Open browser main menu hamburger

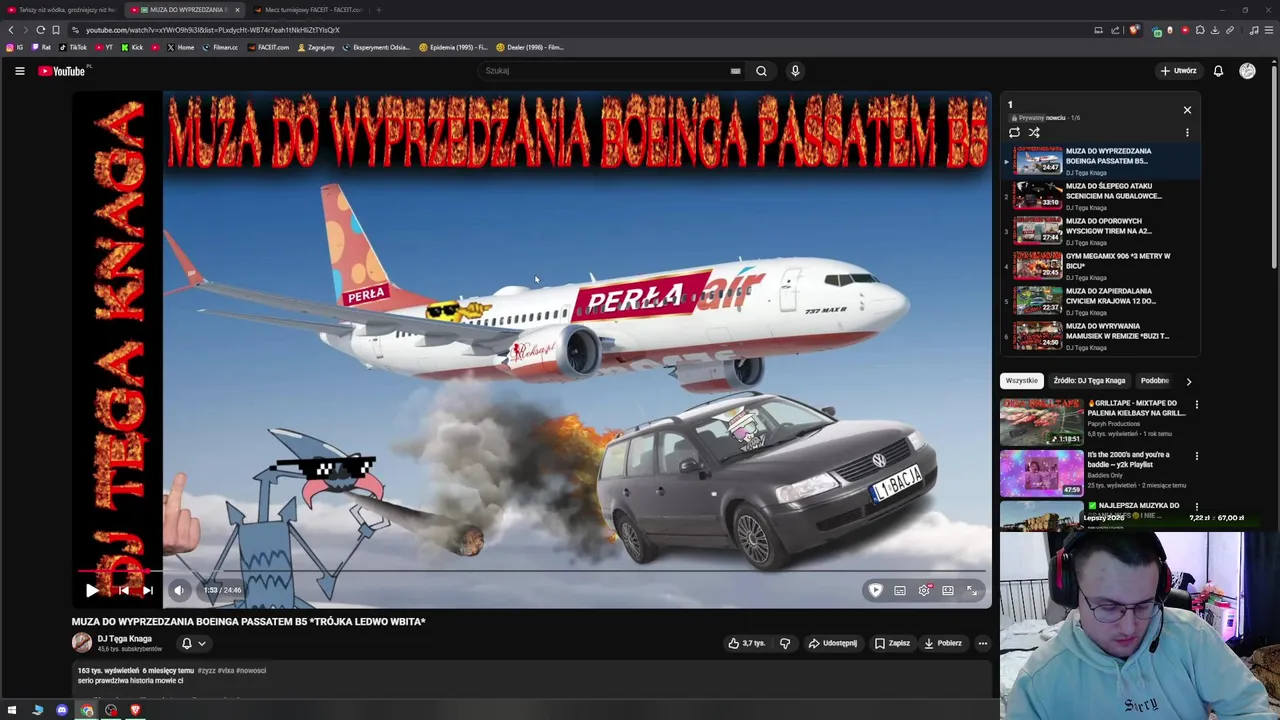[x=1269, y=30]
